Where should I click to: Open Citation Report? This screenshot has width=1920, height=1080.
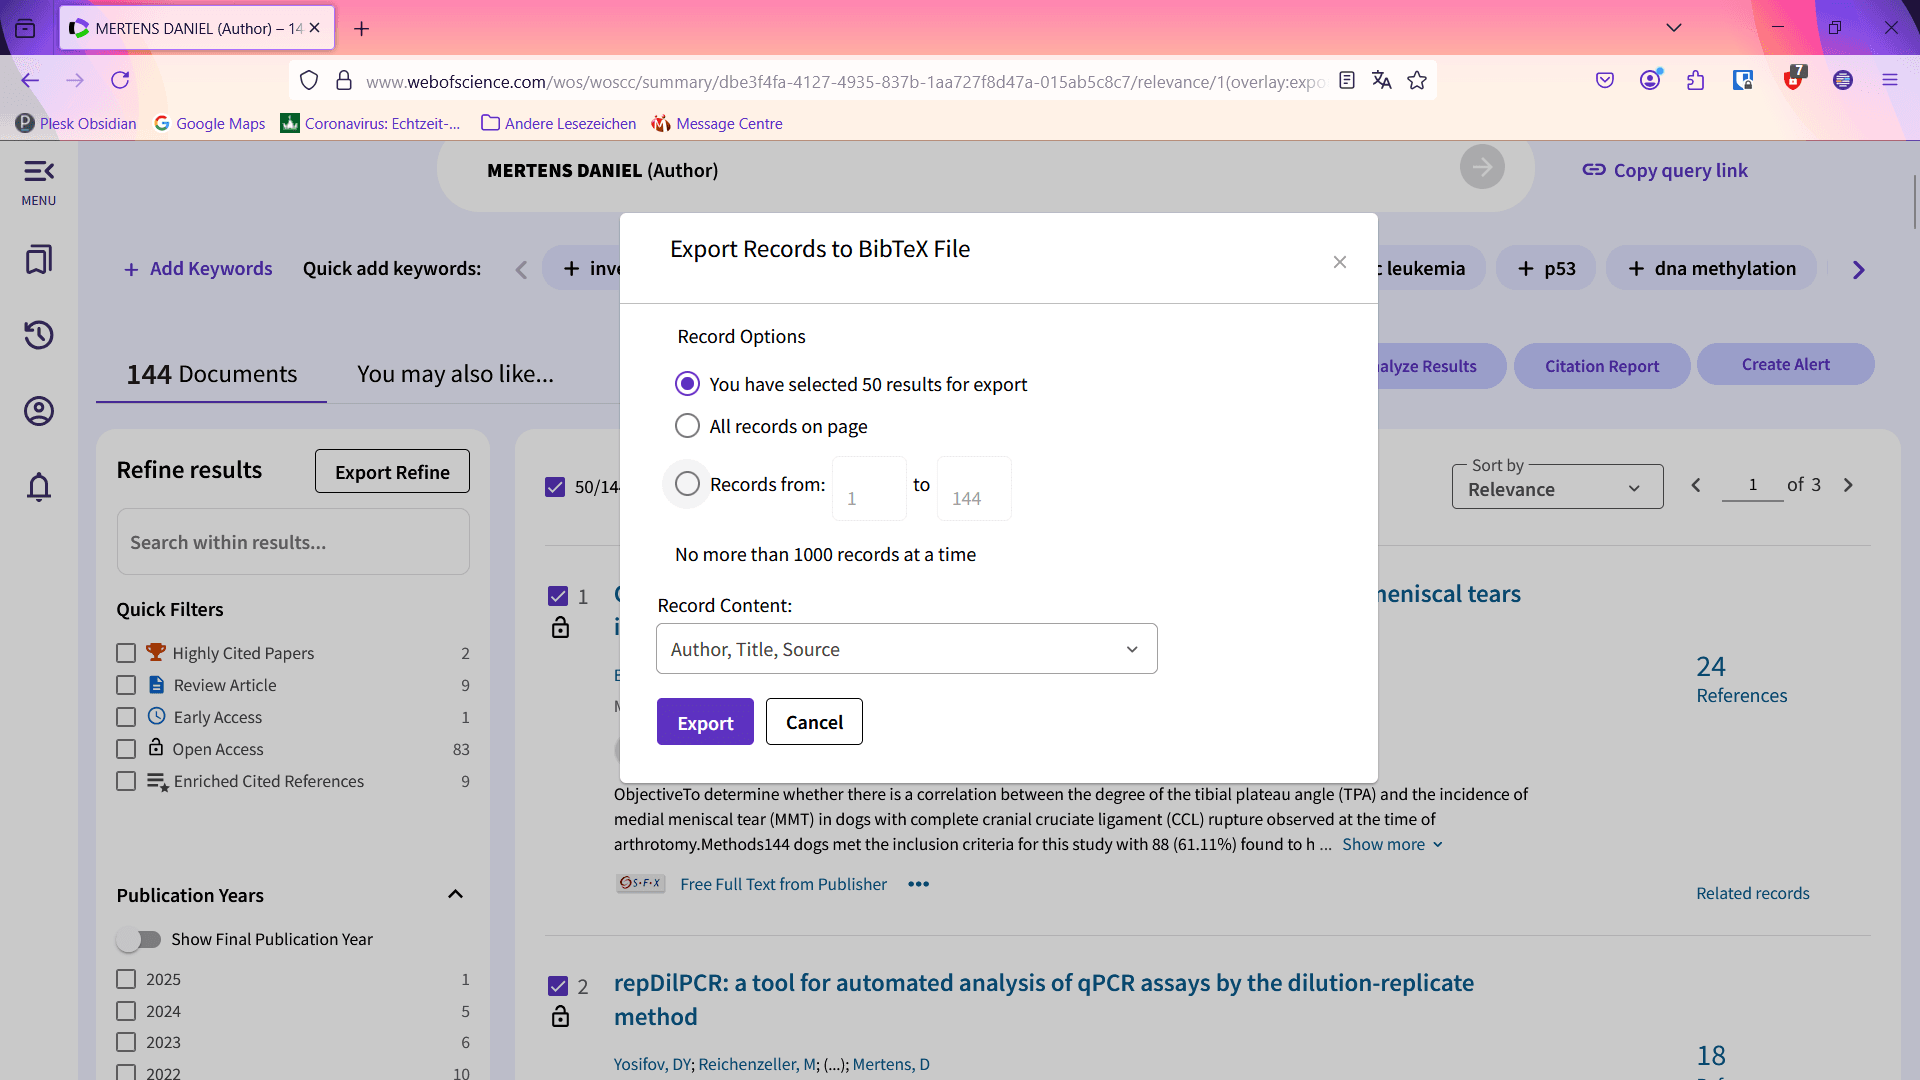click(x=1602, y=366)
